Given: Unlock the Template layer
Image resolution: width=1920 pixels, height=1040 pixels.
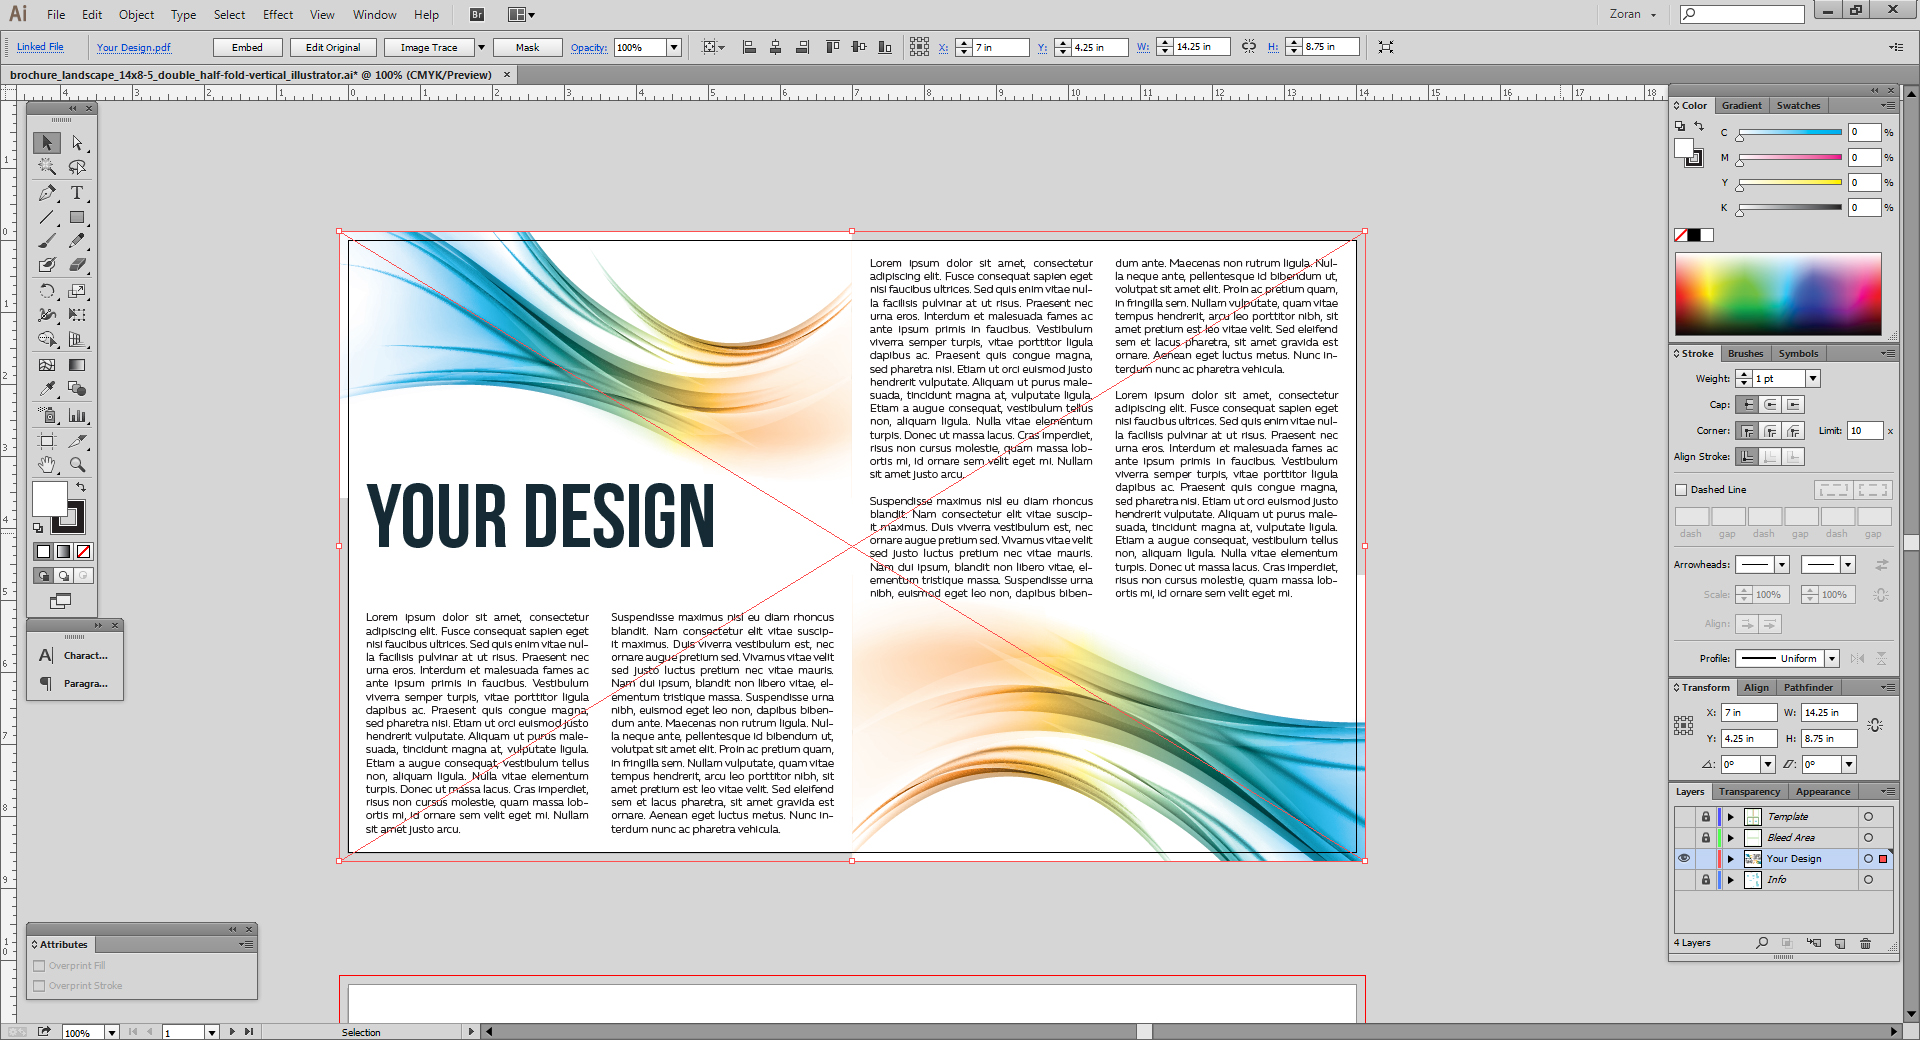Looking at the screenshot, I should (x=1706, y=817).
